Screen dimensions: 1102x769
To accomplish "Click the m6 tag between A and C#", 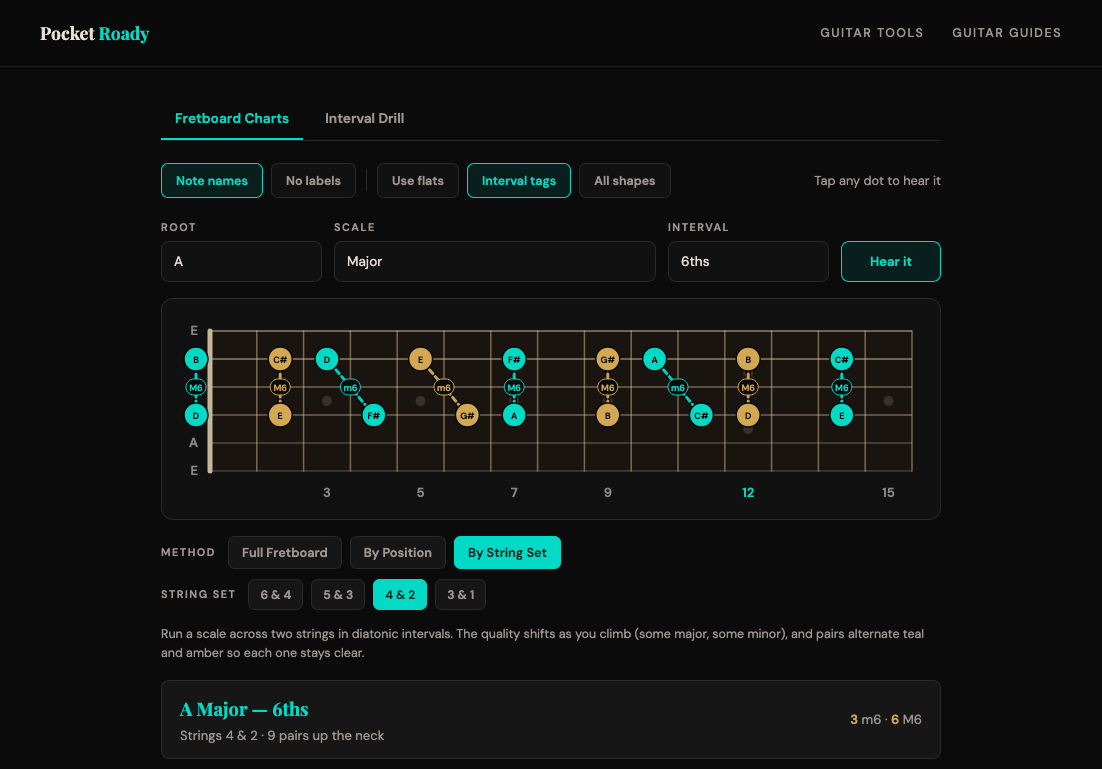I will [x=678, y=387].
